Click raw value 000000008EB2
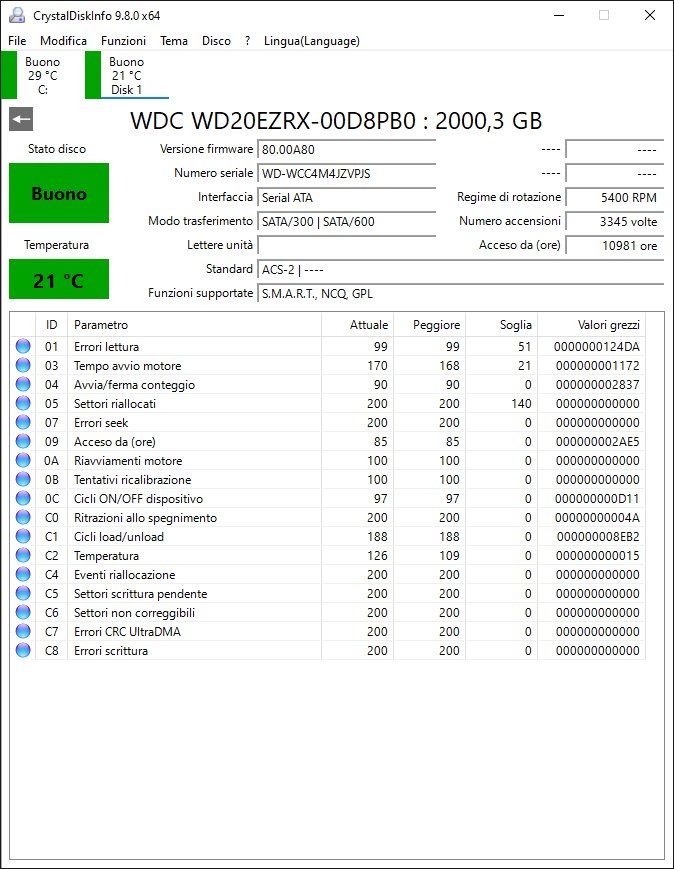The height and width of the screenshot is (869, 674). click(598, 536)
